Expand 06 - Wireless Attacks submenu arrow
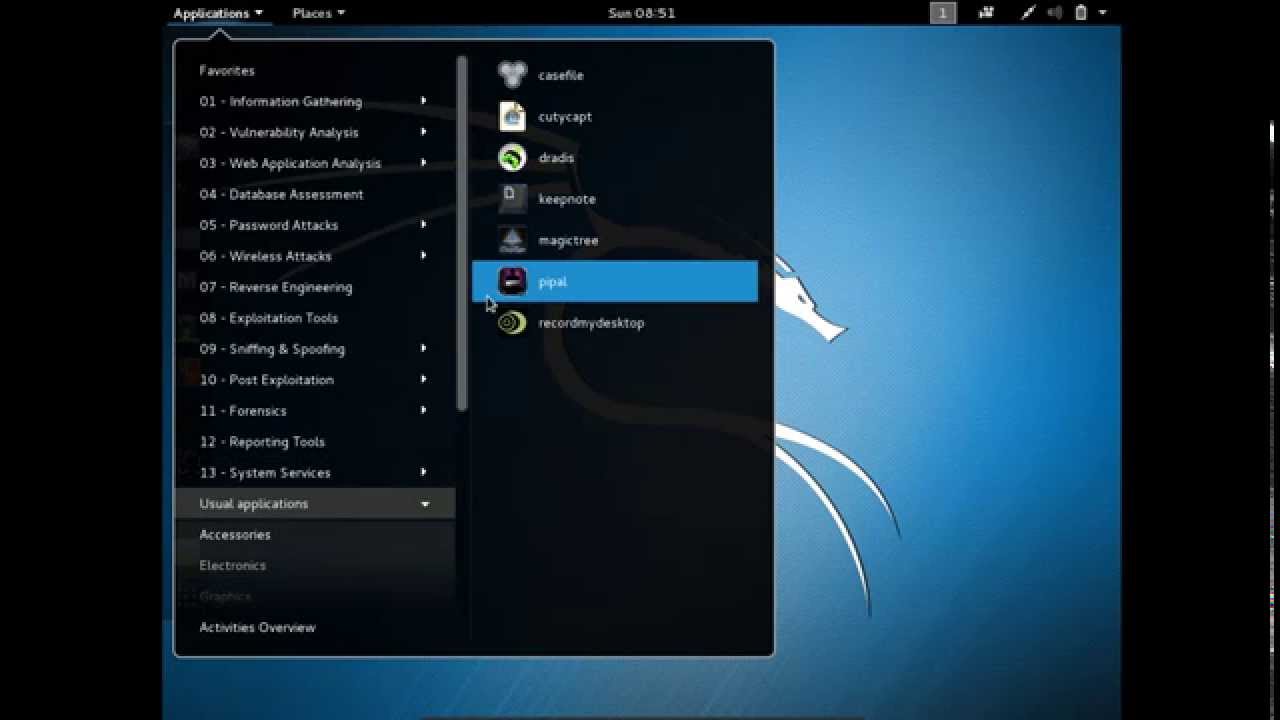Viewport: 1280px width, 720px height. (424, 256)
